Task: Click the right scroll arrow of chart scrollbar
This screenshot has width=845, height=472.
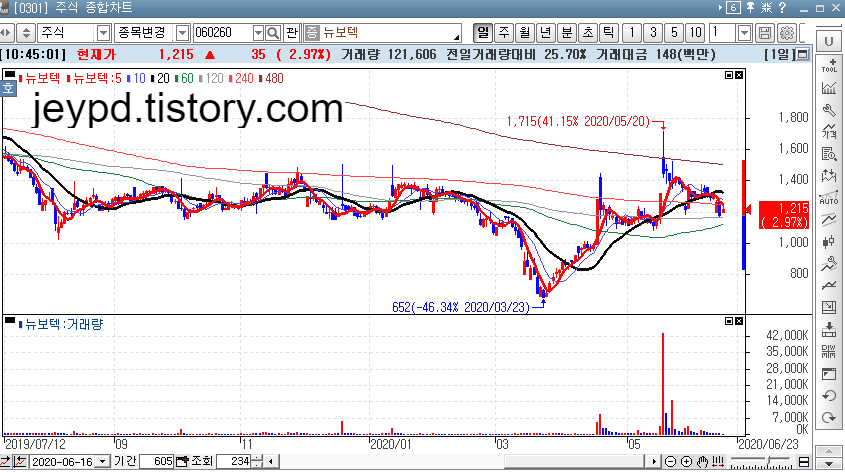Action: [654, 462]
